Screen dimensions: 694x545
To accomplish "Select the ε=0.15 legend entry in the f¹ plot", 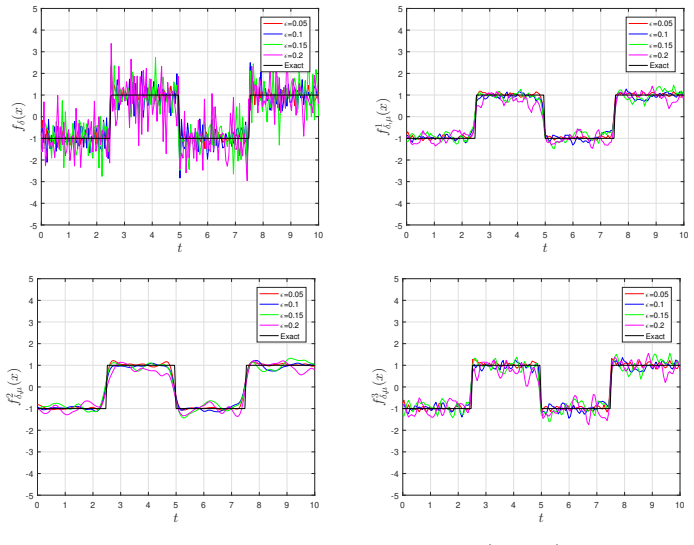I will pyautogui.click(x=650, y=45).
